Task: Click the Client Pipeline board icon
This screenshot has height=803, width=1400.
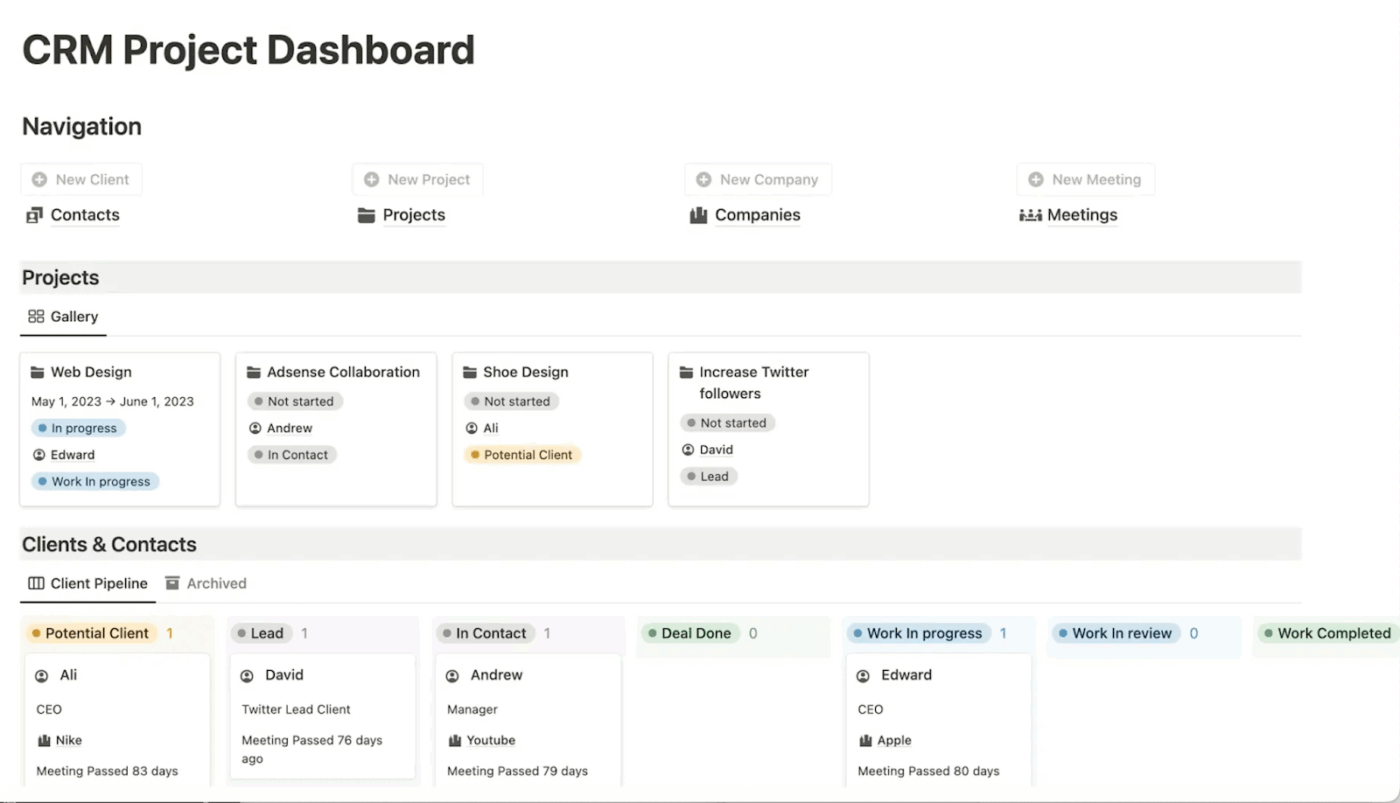Action: tap(37, 583)
